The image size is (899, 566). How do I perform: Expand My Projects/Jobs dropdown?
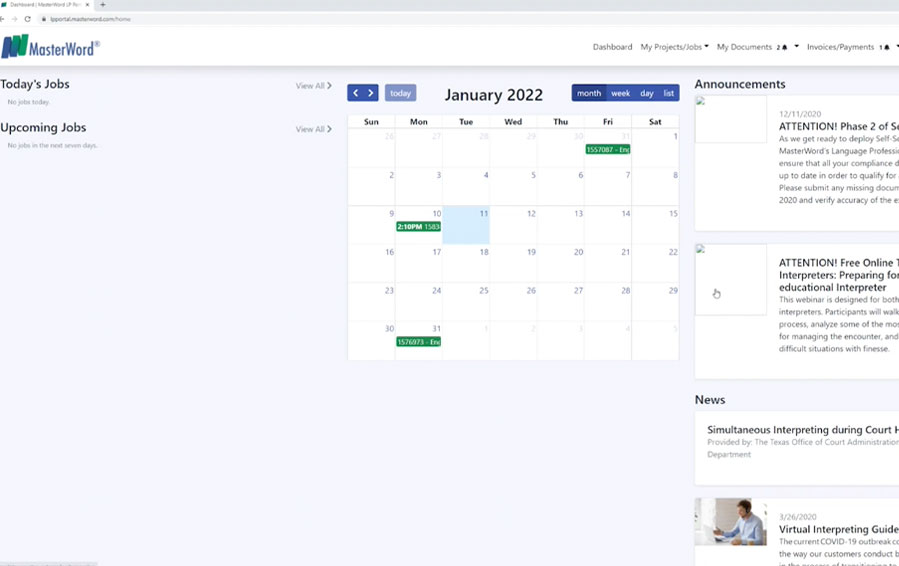pos(674,47)
